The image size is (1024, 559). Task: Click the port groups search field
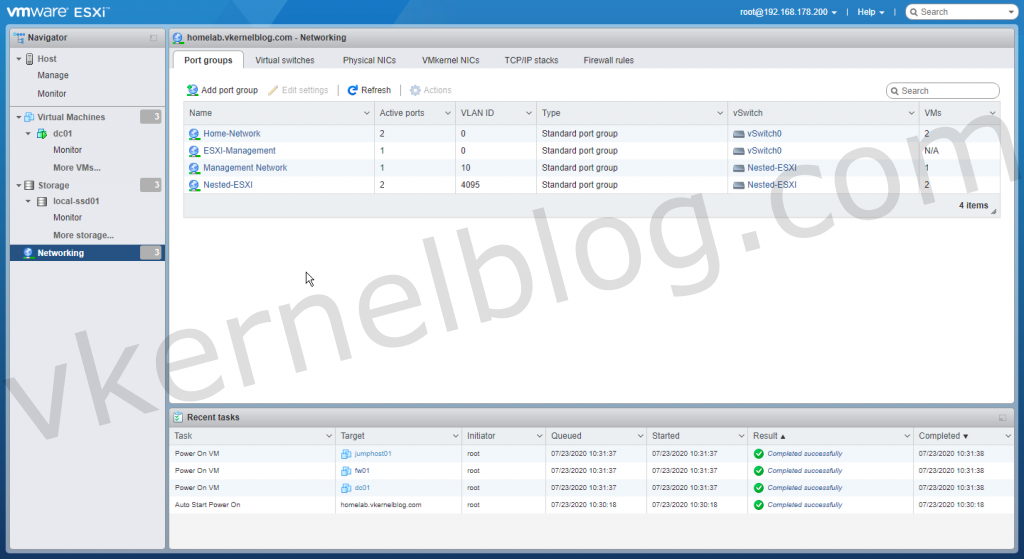point(947,91)
